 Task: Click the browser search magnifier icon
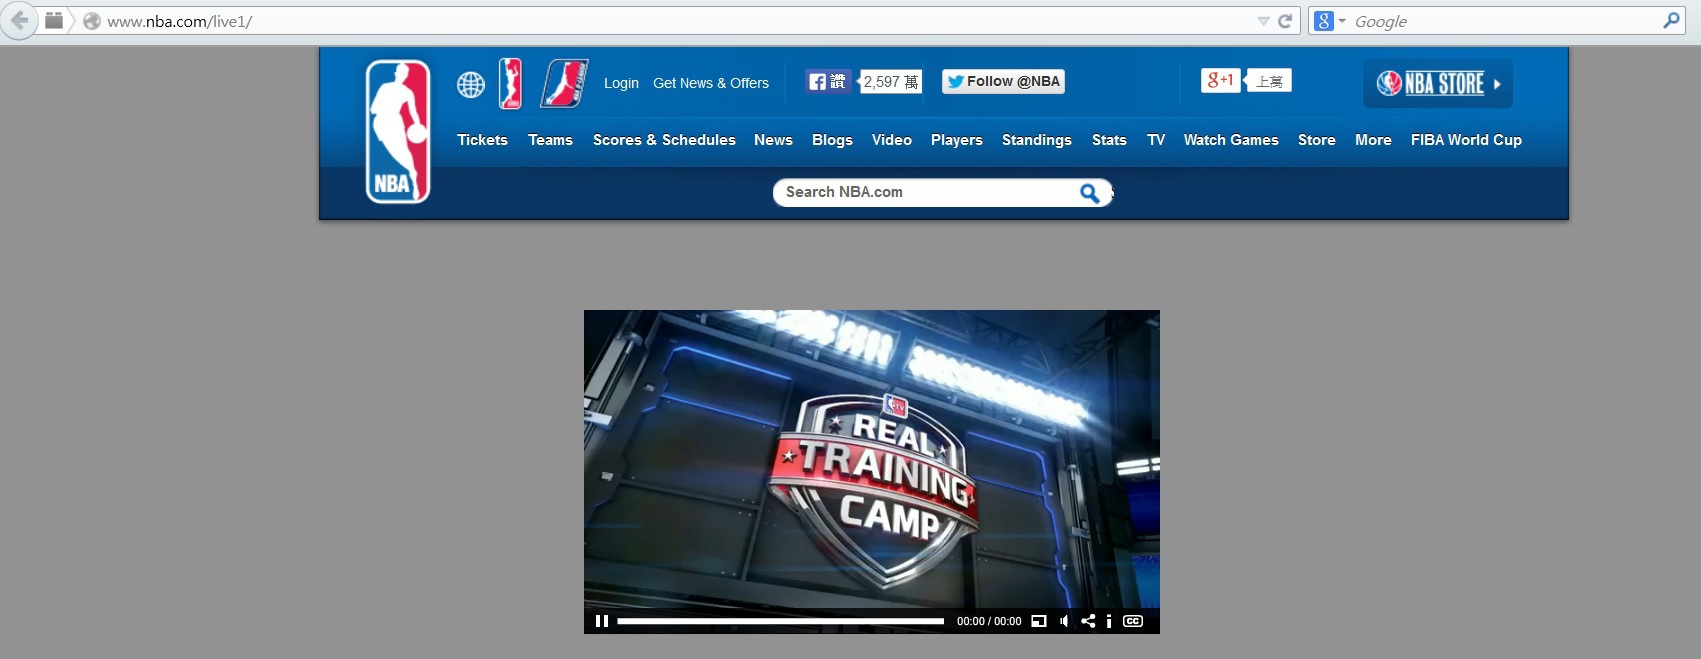pos(1671,20)
